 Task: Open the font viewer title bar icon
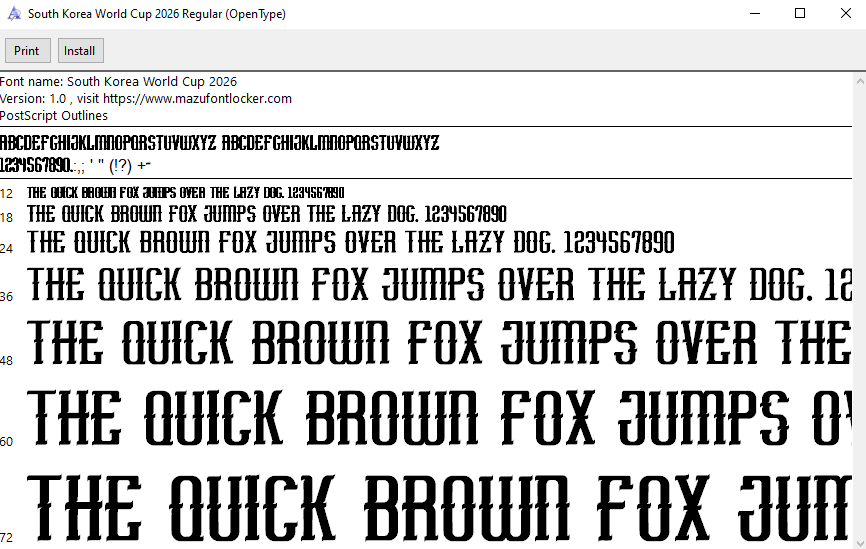[x=14, y=14]
